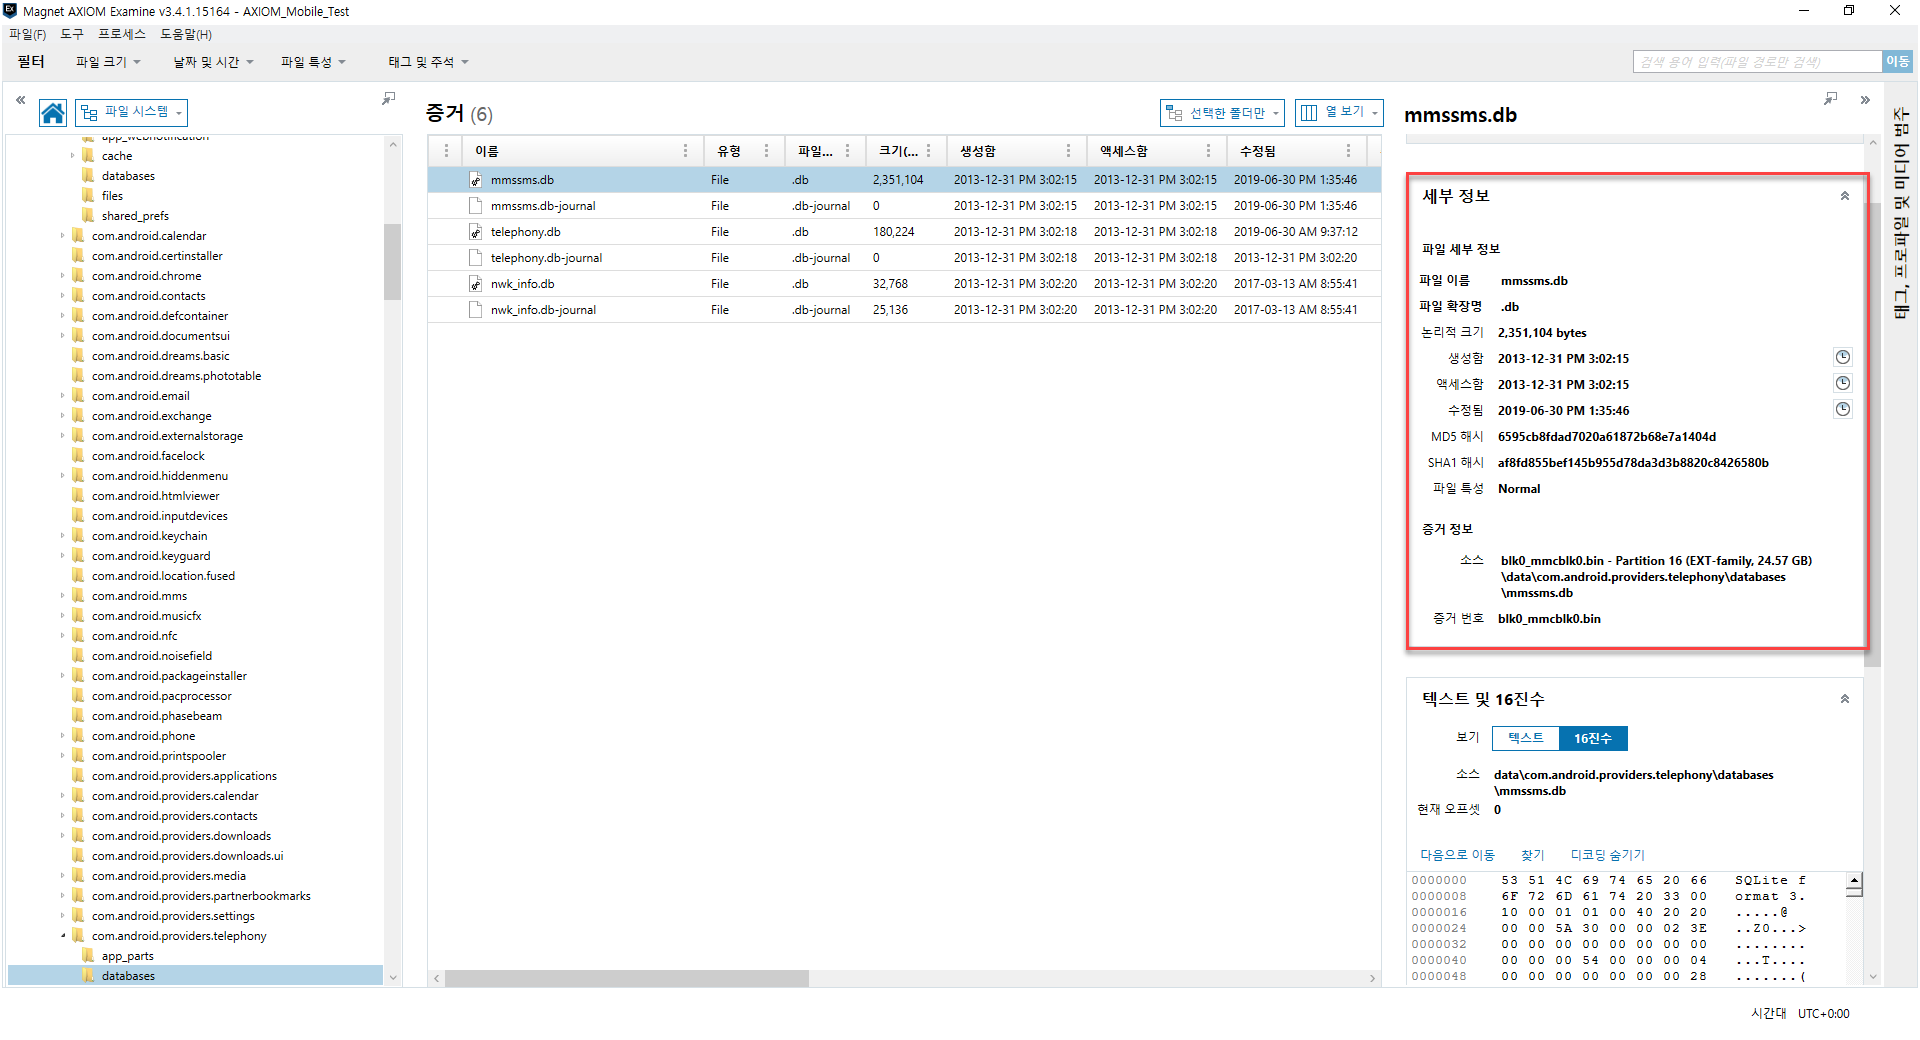Select the com.android.providers.contacts folder
The image size is (1920, 1040).
pyautogui.click(x=174, y=816)
